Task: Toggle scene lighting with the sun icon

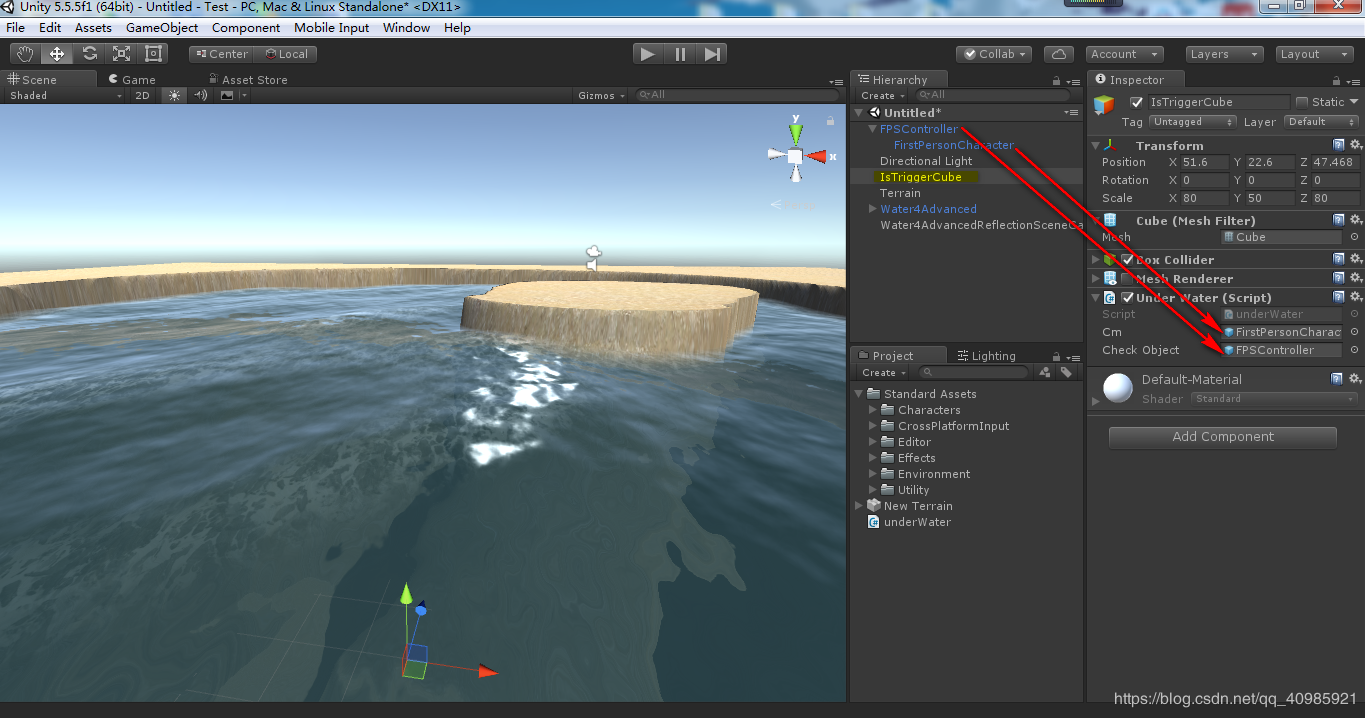Action: tap(174, 95)
